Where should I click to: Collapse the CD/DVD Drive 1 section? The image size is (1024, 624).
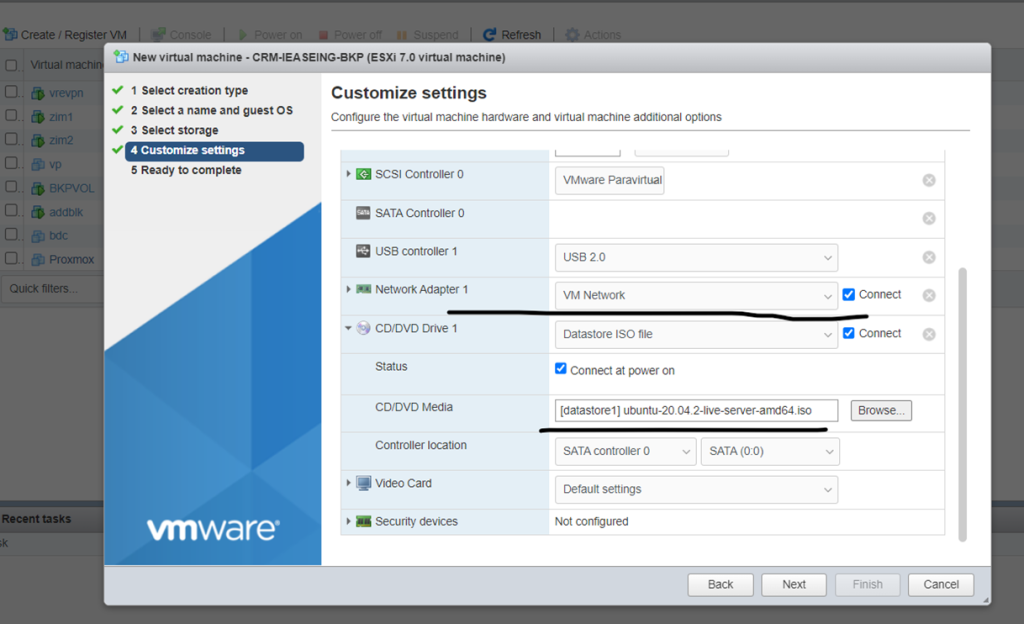coord(349,328)
